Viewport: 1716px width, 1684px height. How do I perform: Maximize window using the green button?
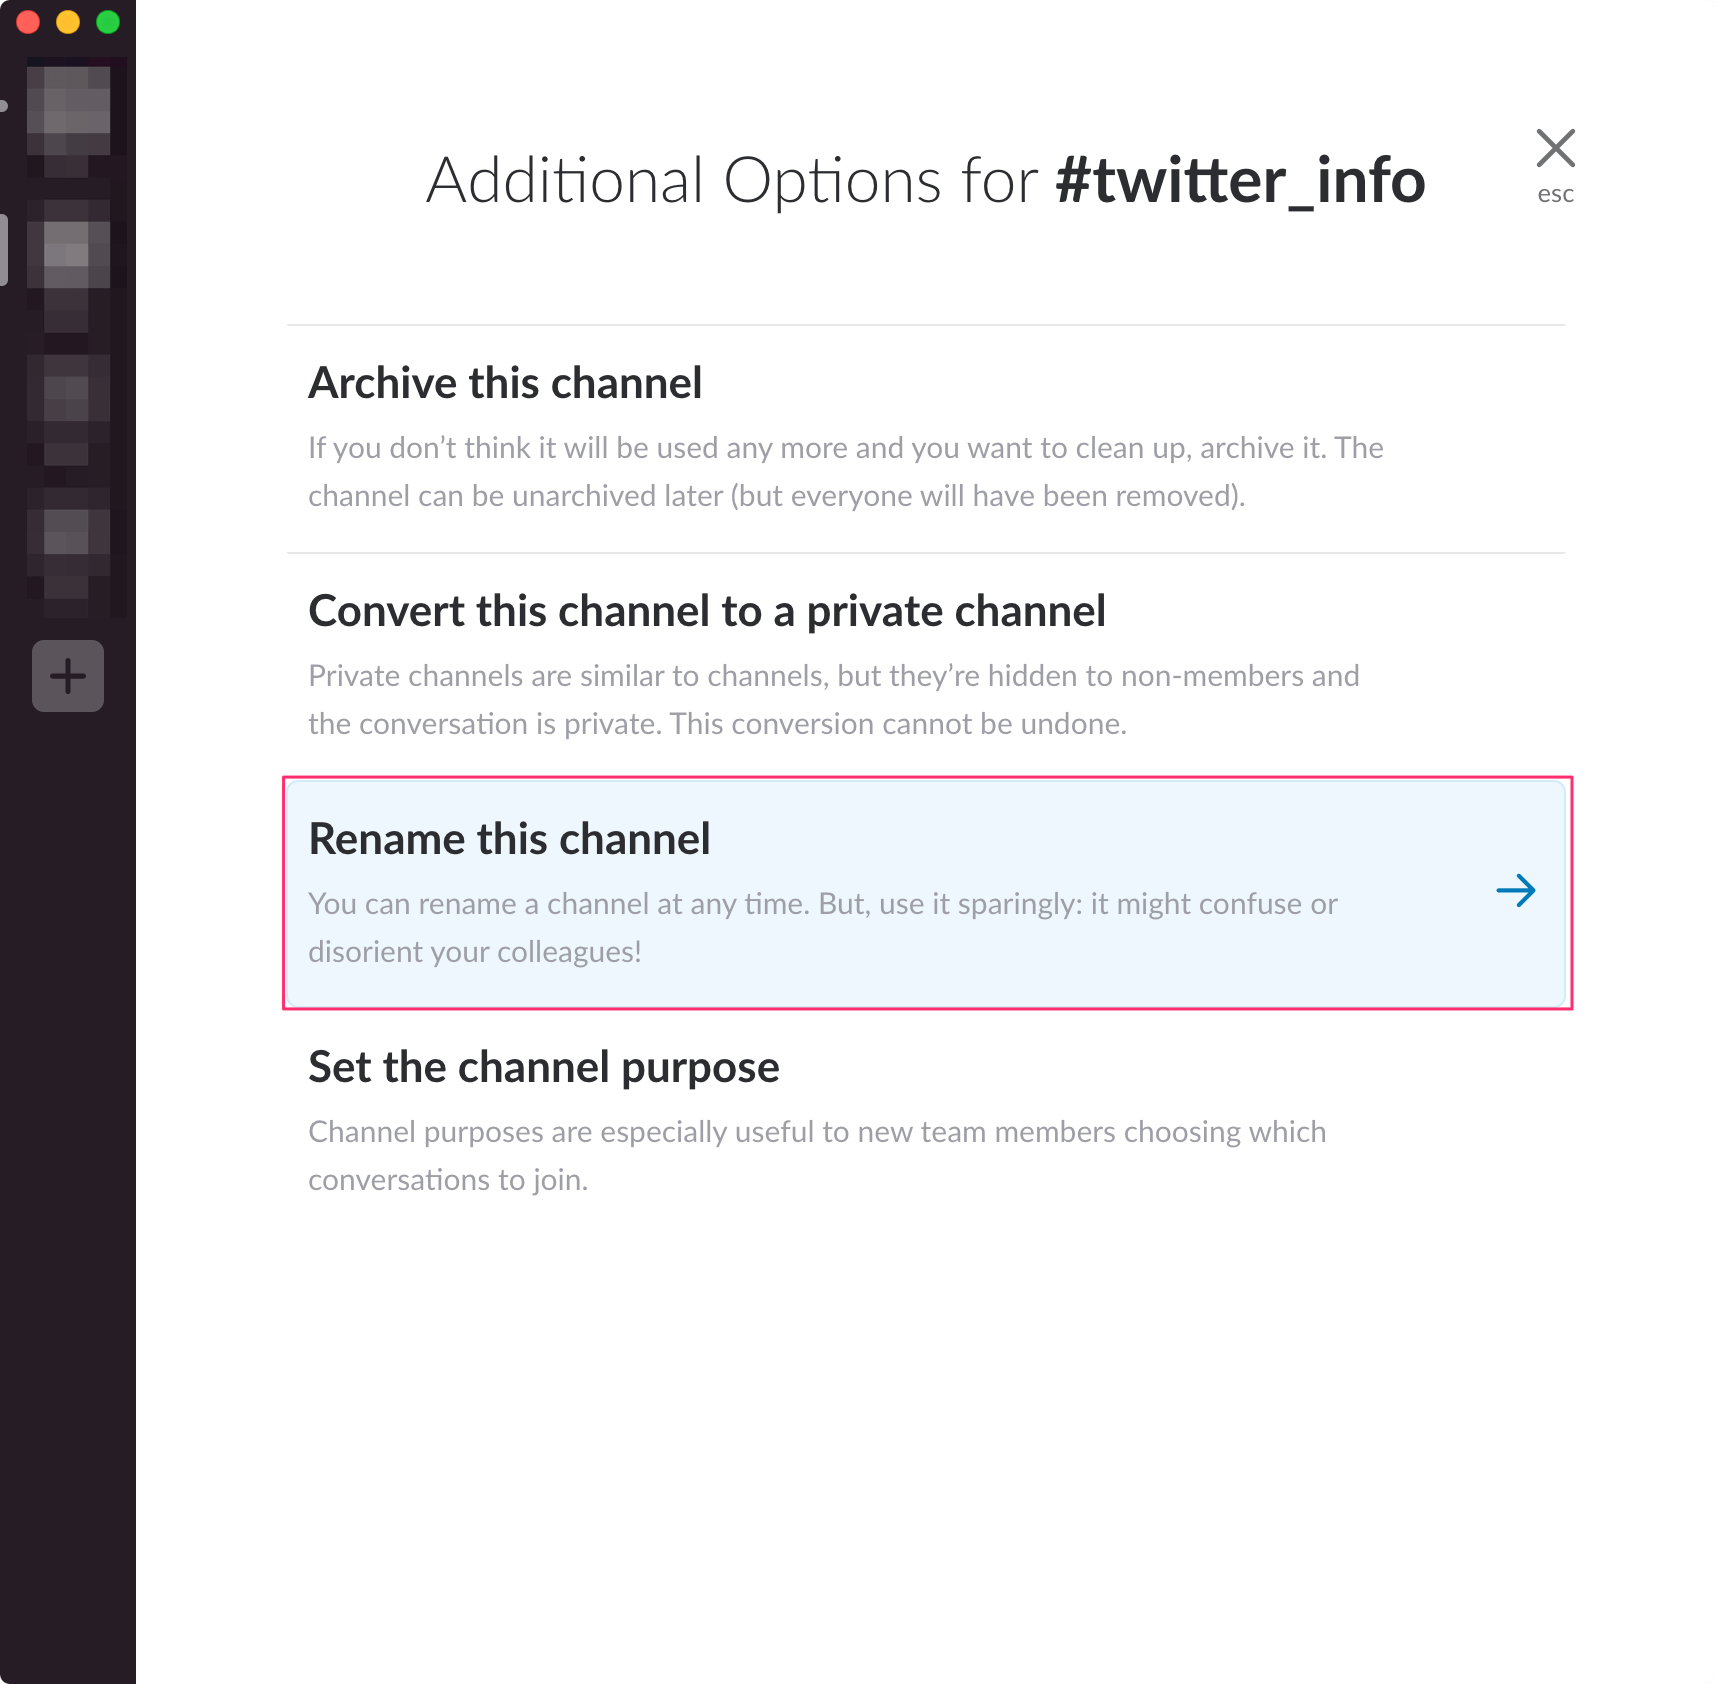pyautogui.click(x=108, y=22)
